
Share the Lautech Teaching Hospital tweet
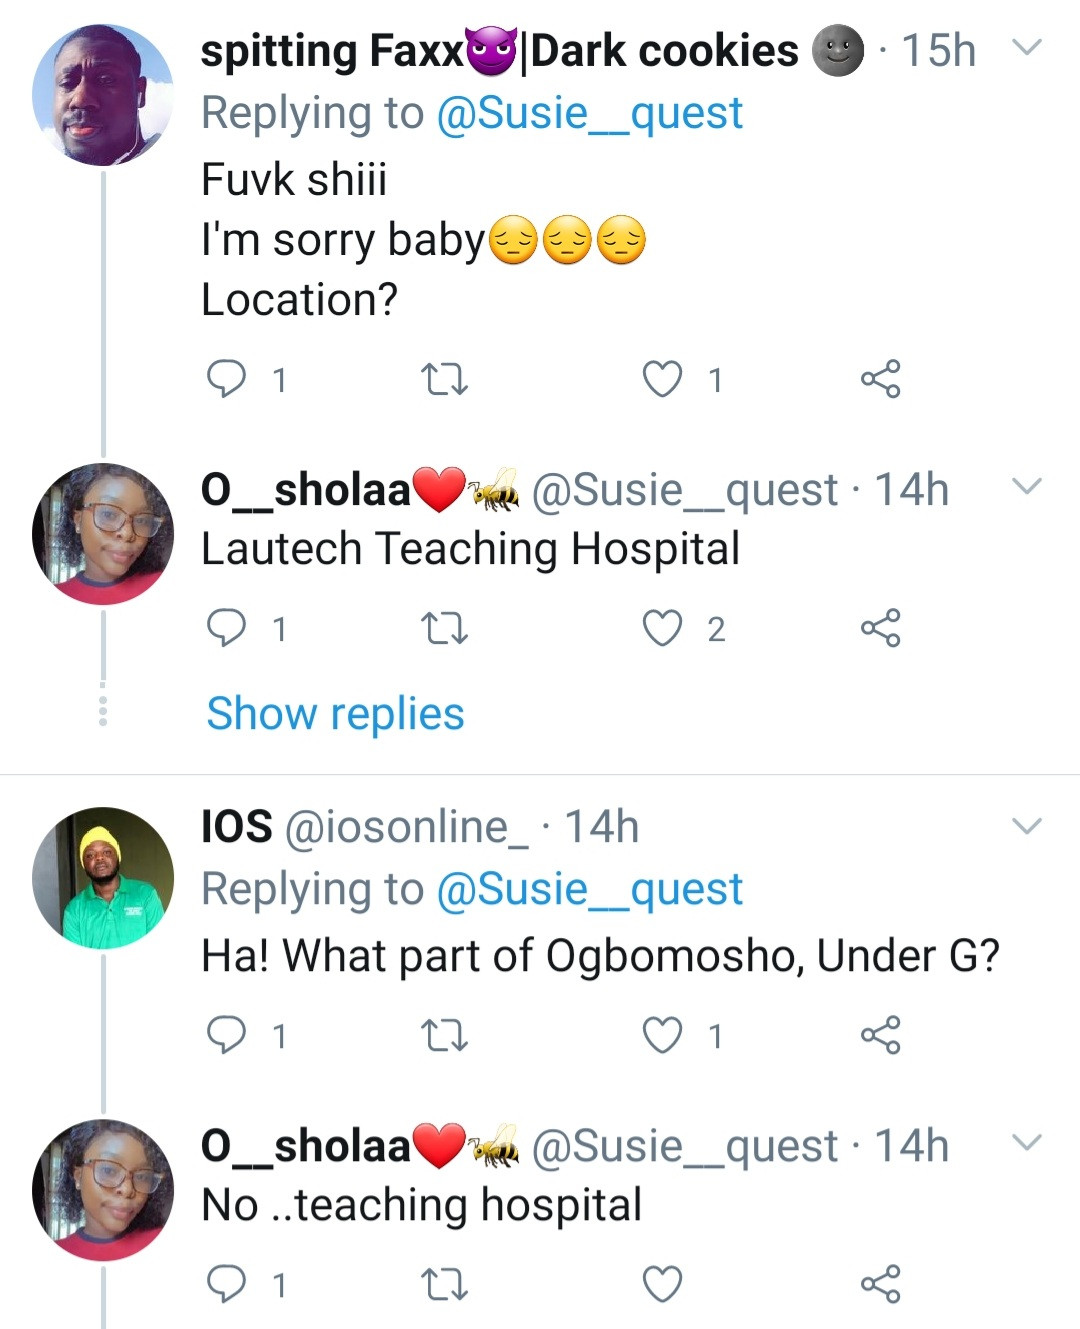coord(880,628)
